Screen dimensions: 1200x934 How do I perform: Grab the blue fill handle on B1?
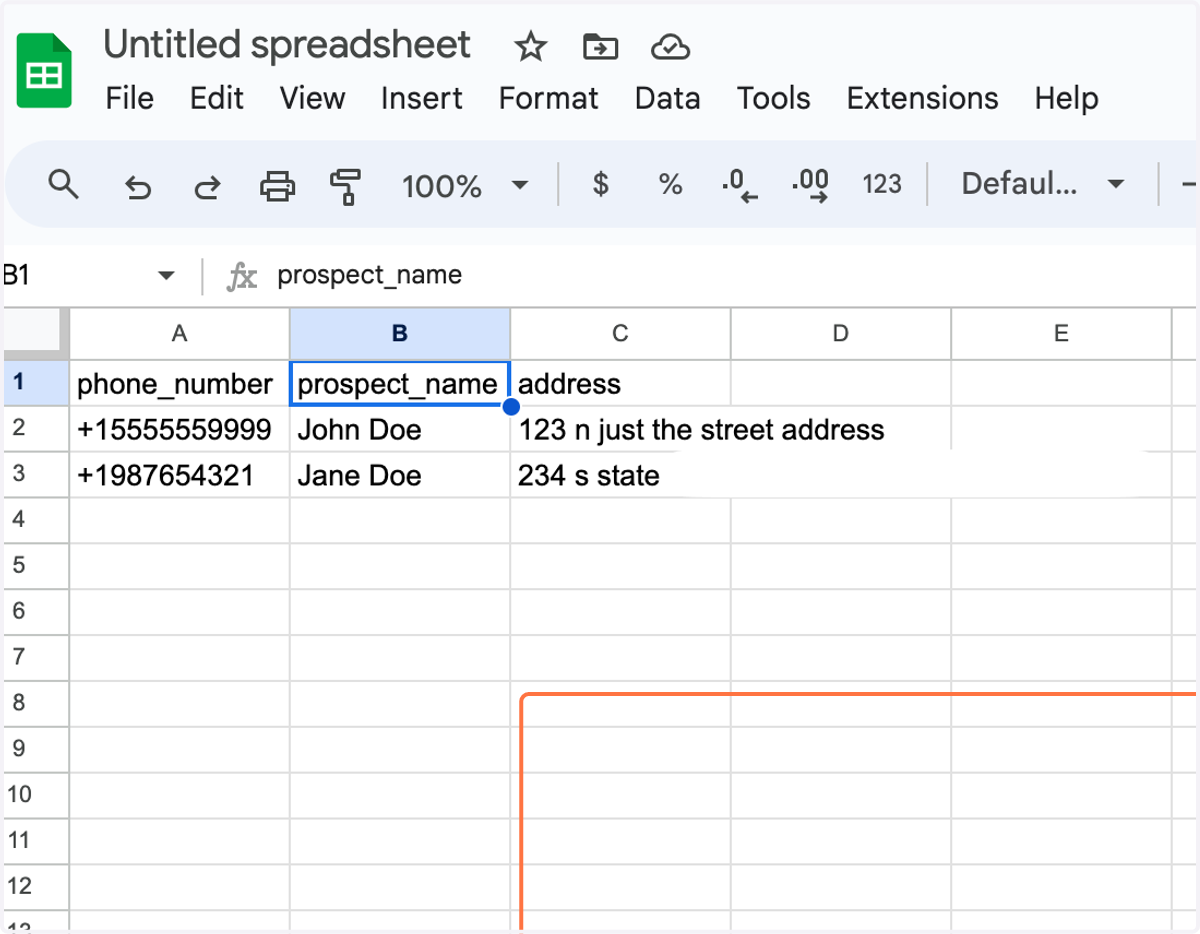[511, 406]
